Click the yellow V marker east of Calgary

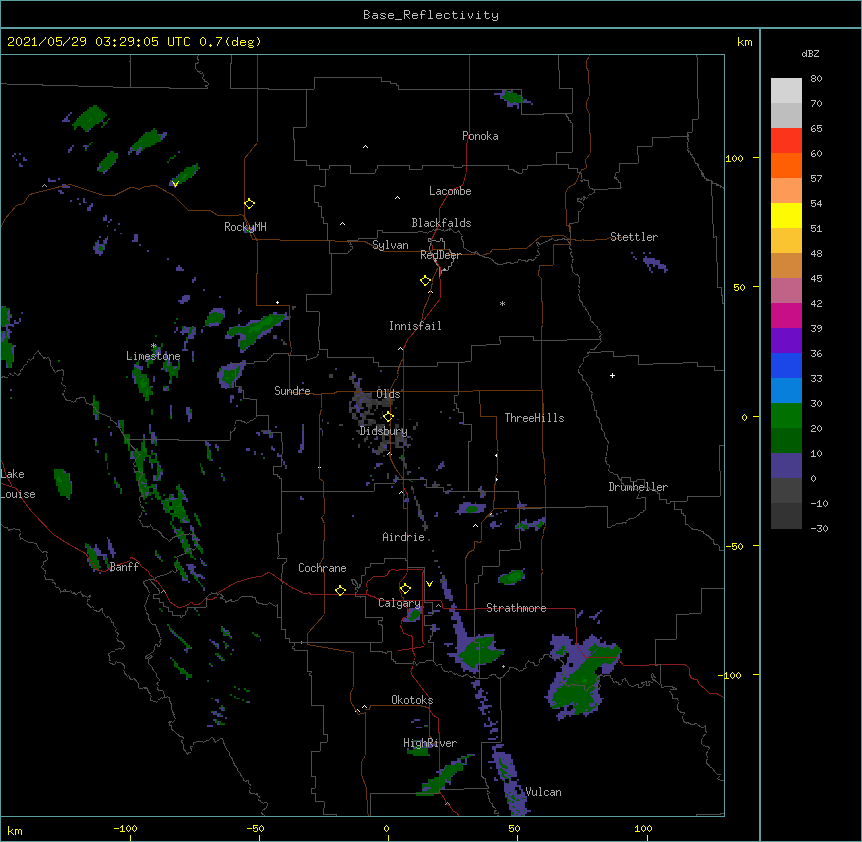click(429, 584)
